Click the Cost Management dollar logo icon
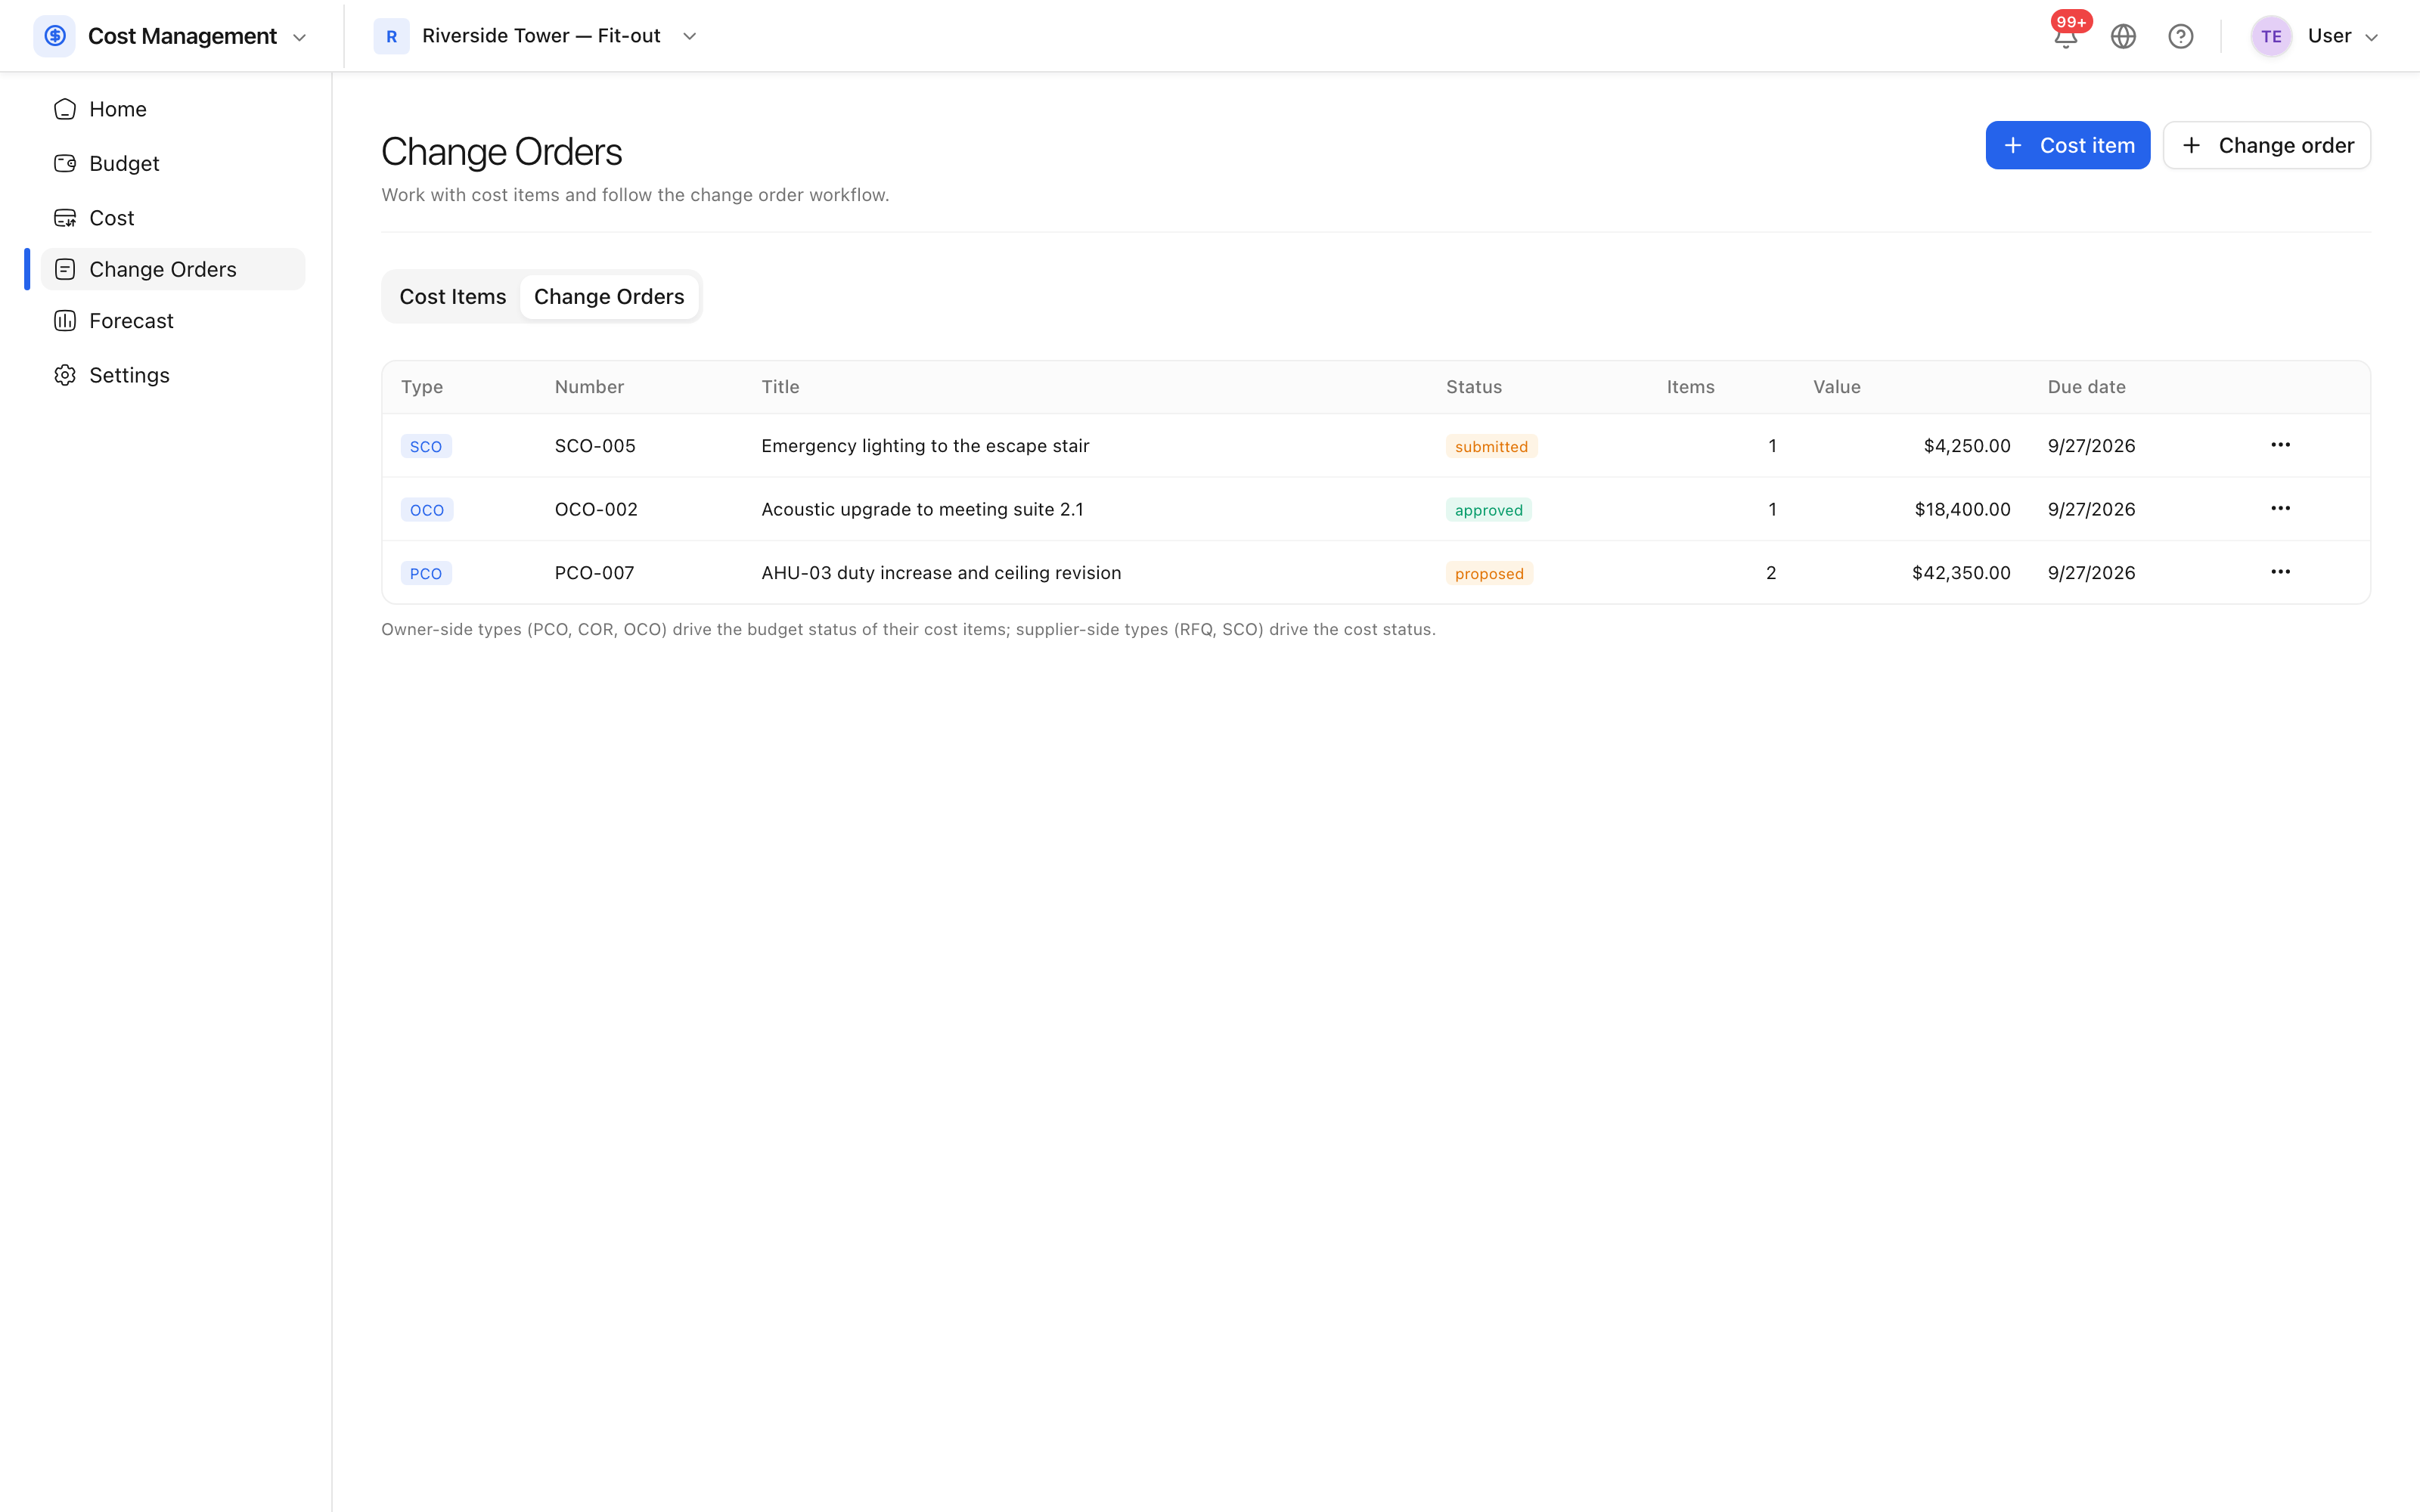 (x=55, y=36)
